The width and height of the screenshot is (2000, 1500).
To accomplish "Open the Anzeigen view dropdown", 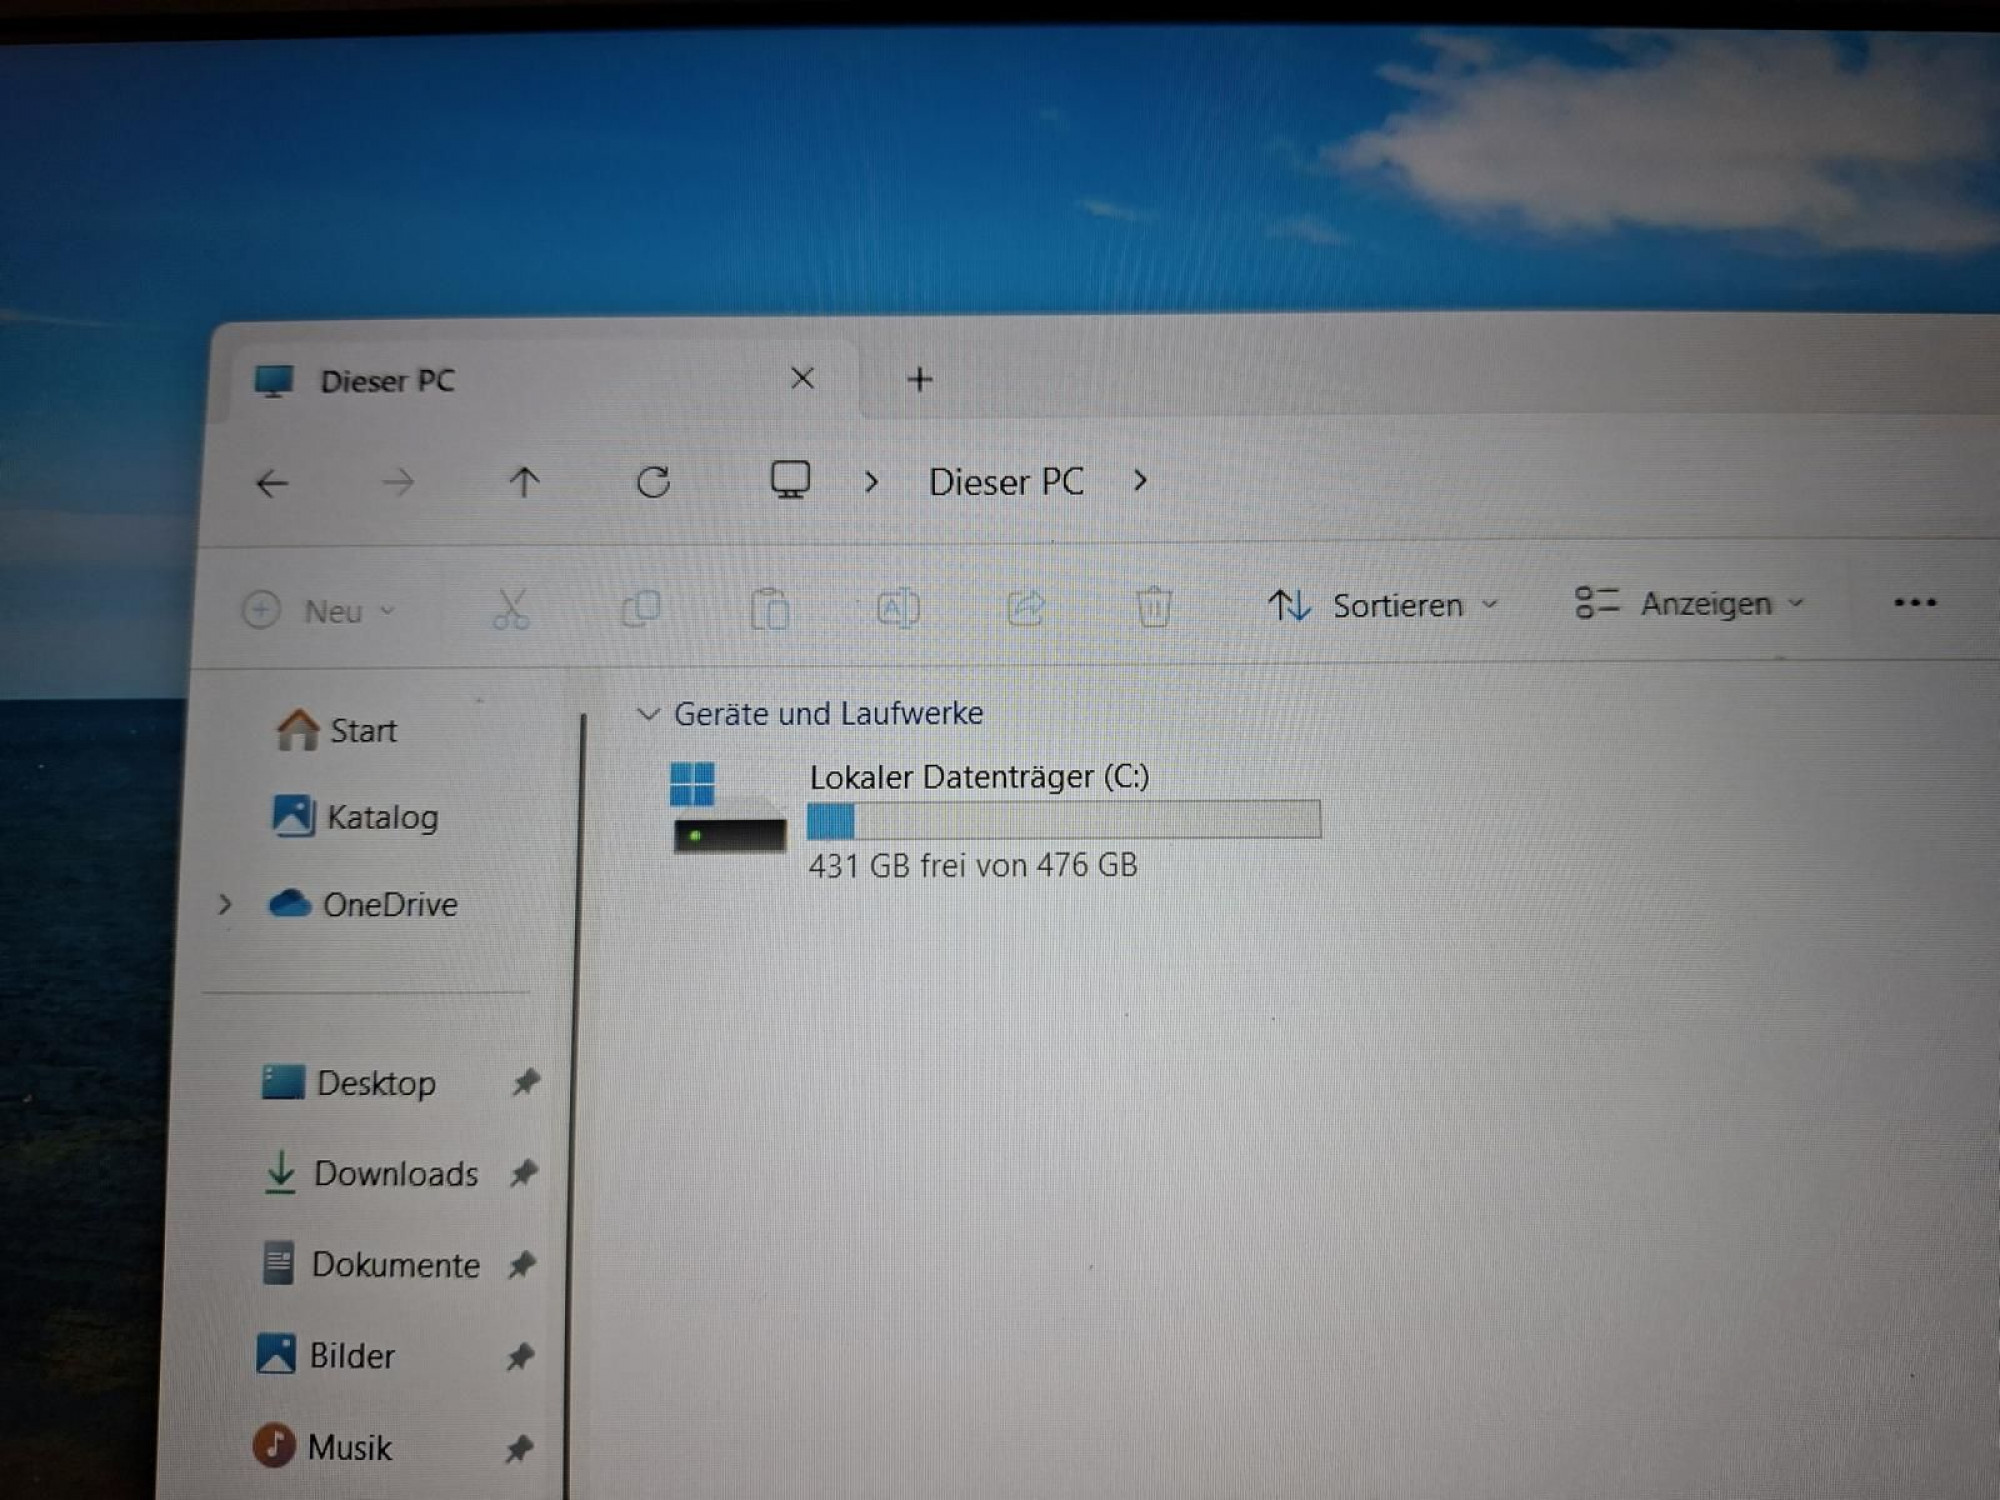I will (x=1689, y=603).
